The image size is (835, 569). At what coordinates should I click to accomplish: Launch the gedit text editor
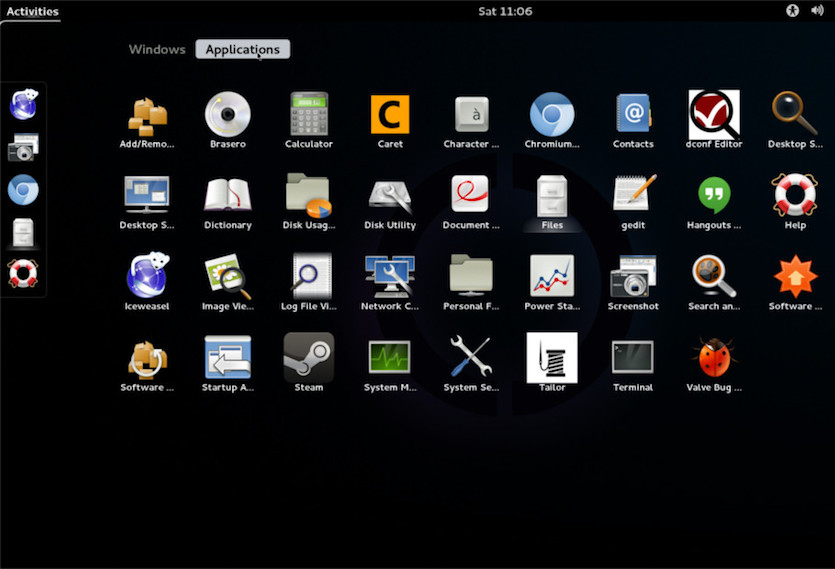[633, 202]
